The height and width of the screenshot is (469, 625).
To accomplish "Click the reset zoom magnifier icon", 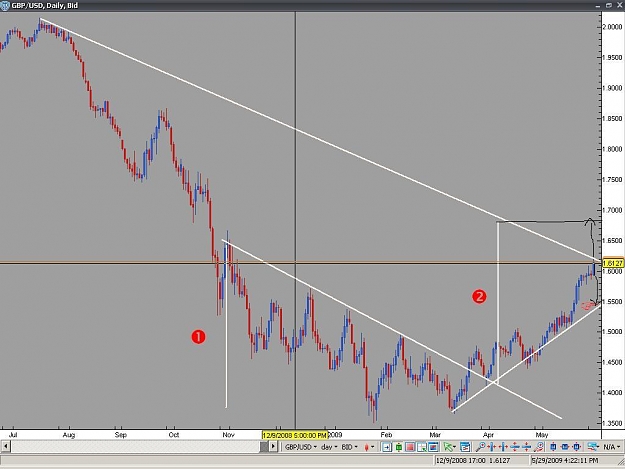I will (538, 447).
